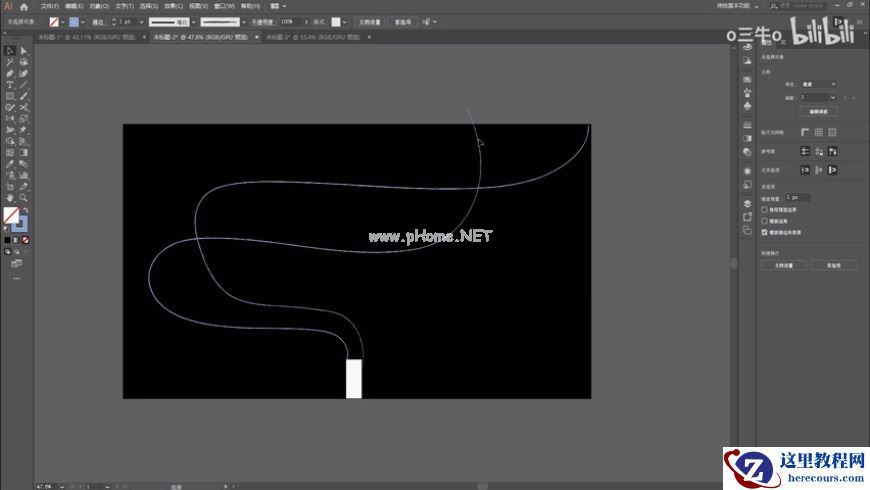Click the edit artboards button in Properties
The image size is (870, 490).
pyautogui.click(x=818, y=112)
